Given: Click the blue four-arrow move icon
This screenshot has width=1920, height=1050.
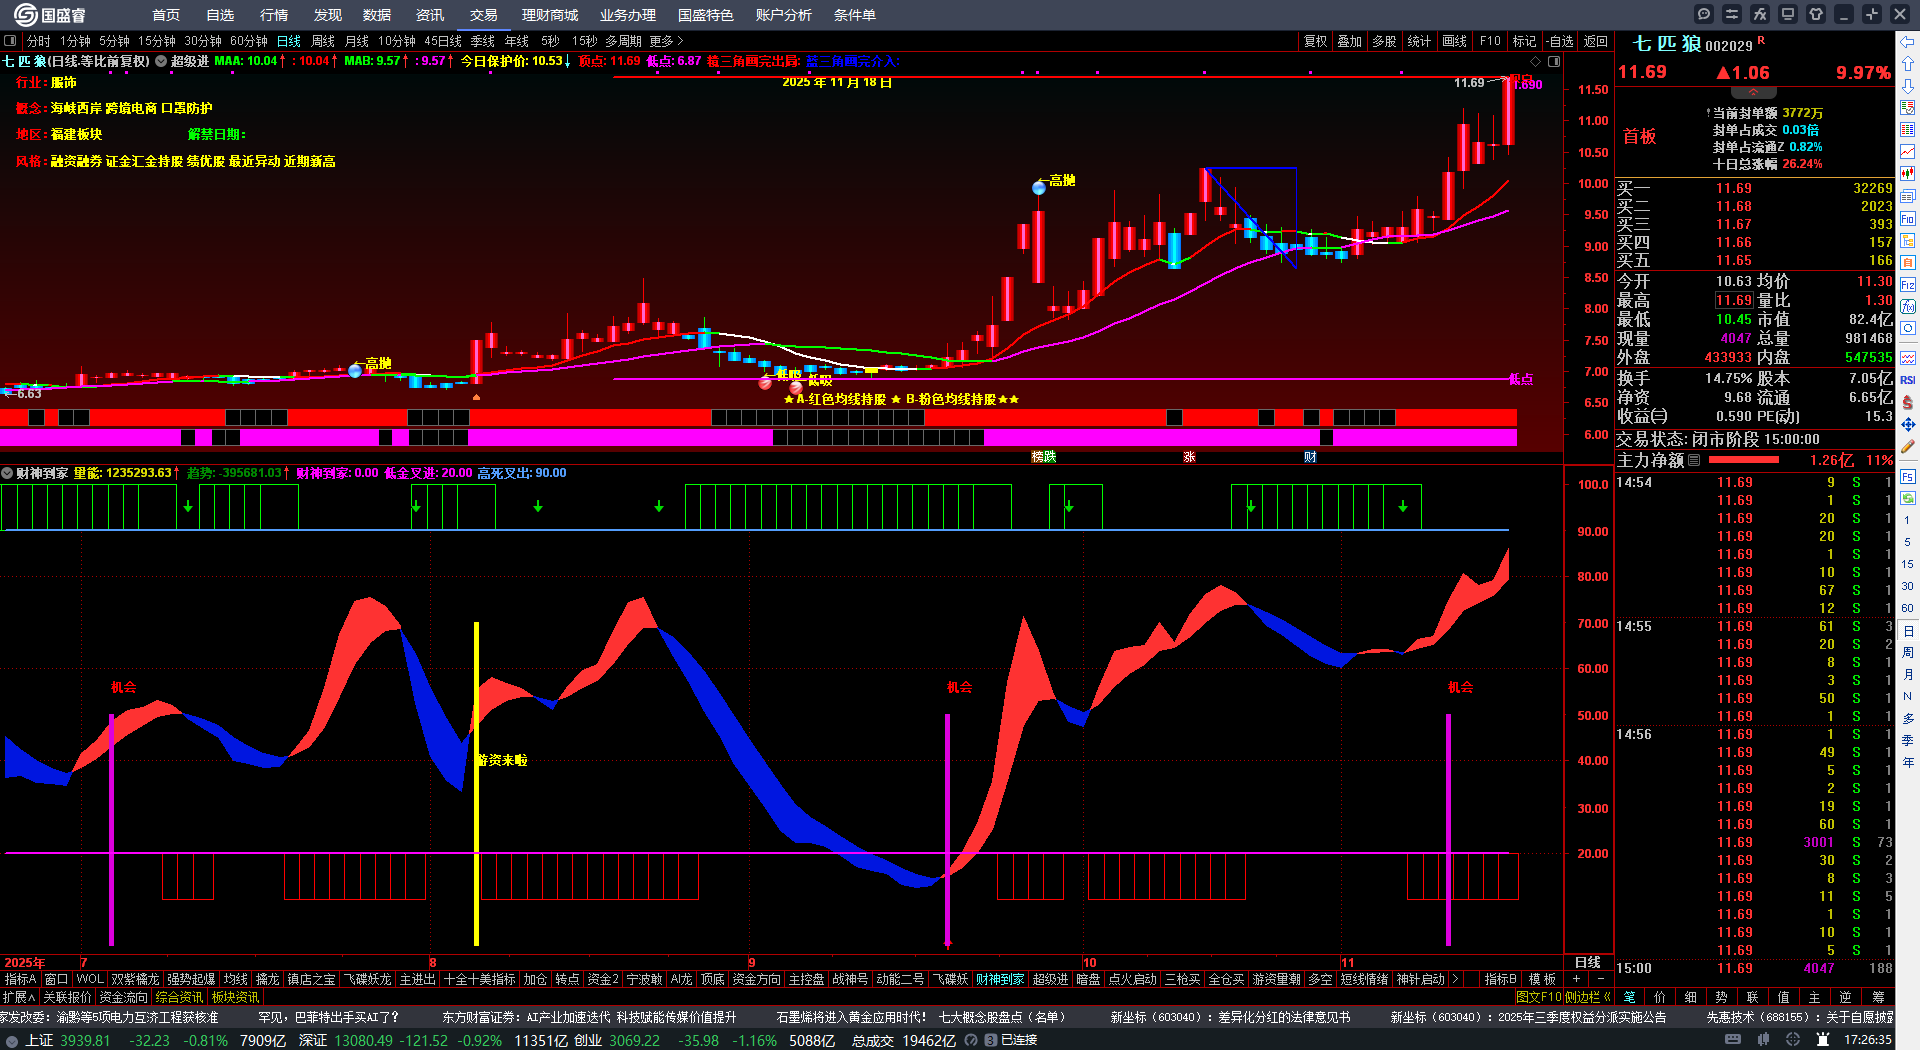Looking at the screenshot, I should (x=1908, y=425).
